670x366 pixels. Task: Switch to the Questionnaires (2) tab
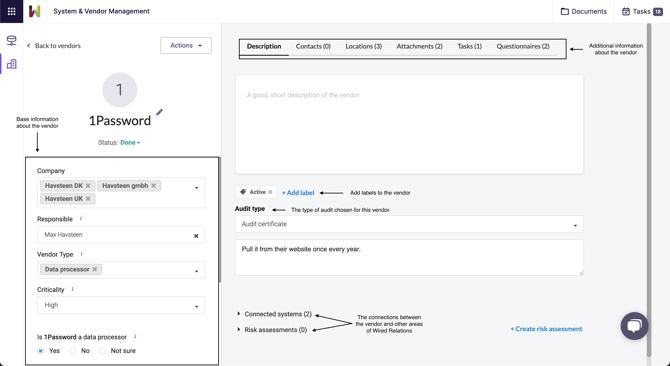click(523, 47)
